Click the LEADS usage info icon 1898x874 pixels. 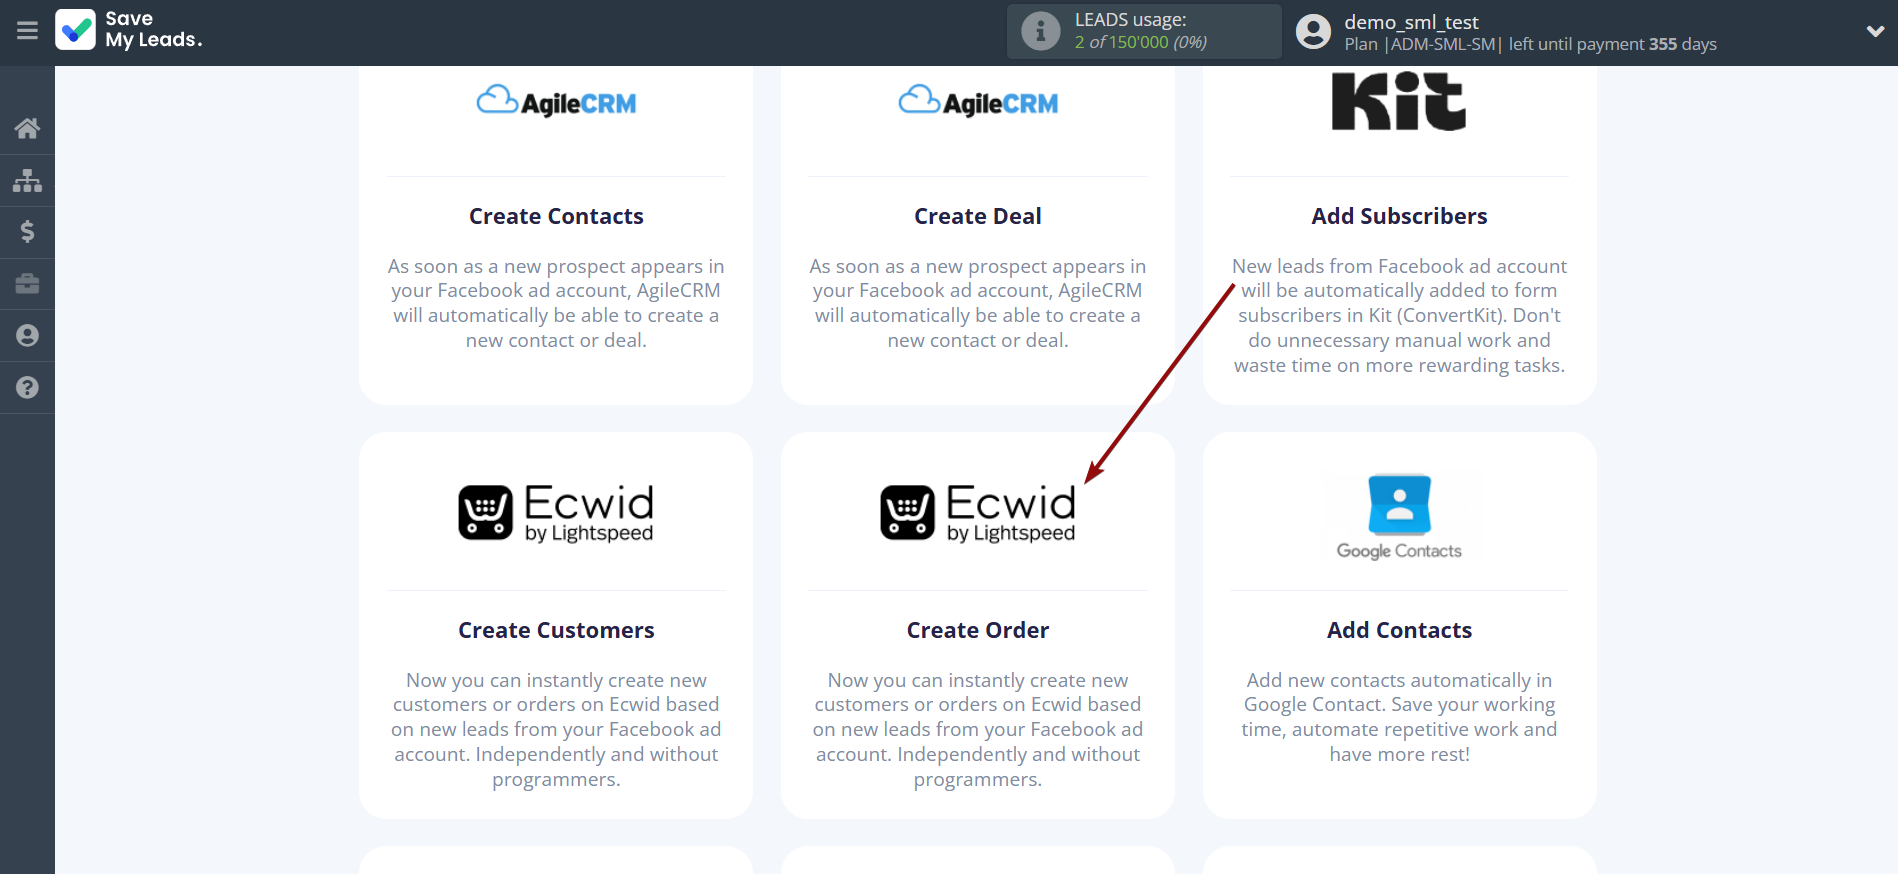1040,31
